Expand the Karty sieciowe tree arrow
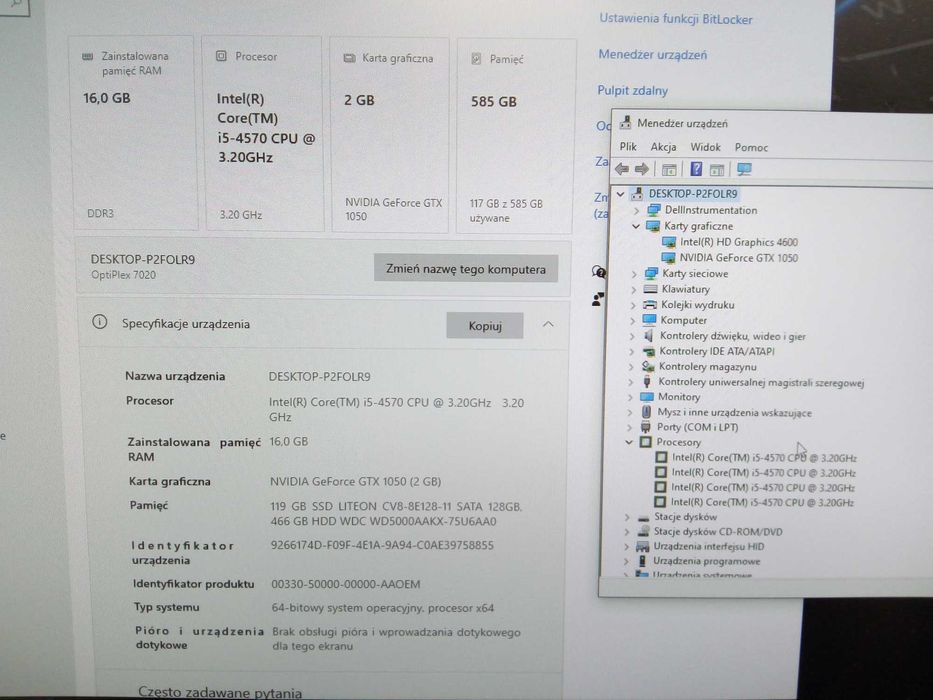Viewport: 933px width, 700px height. pos(634,274)
